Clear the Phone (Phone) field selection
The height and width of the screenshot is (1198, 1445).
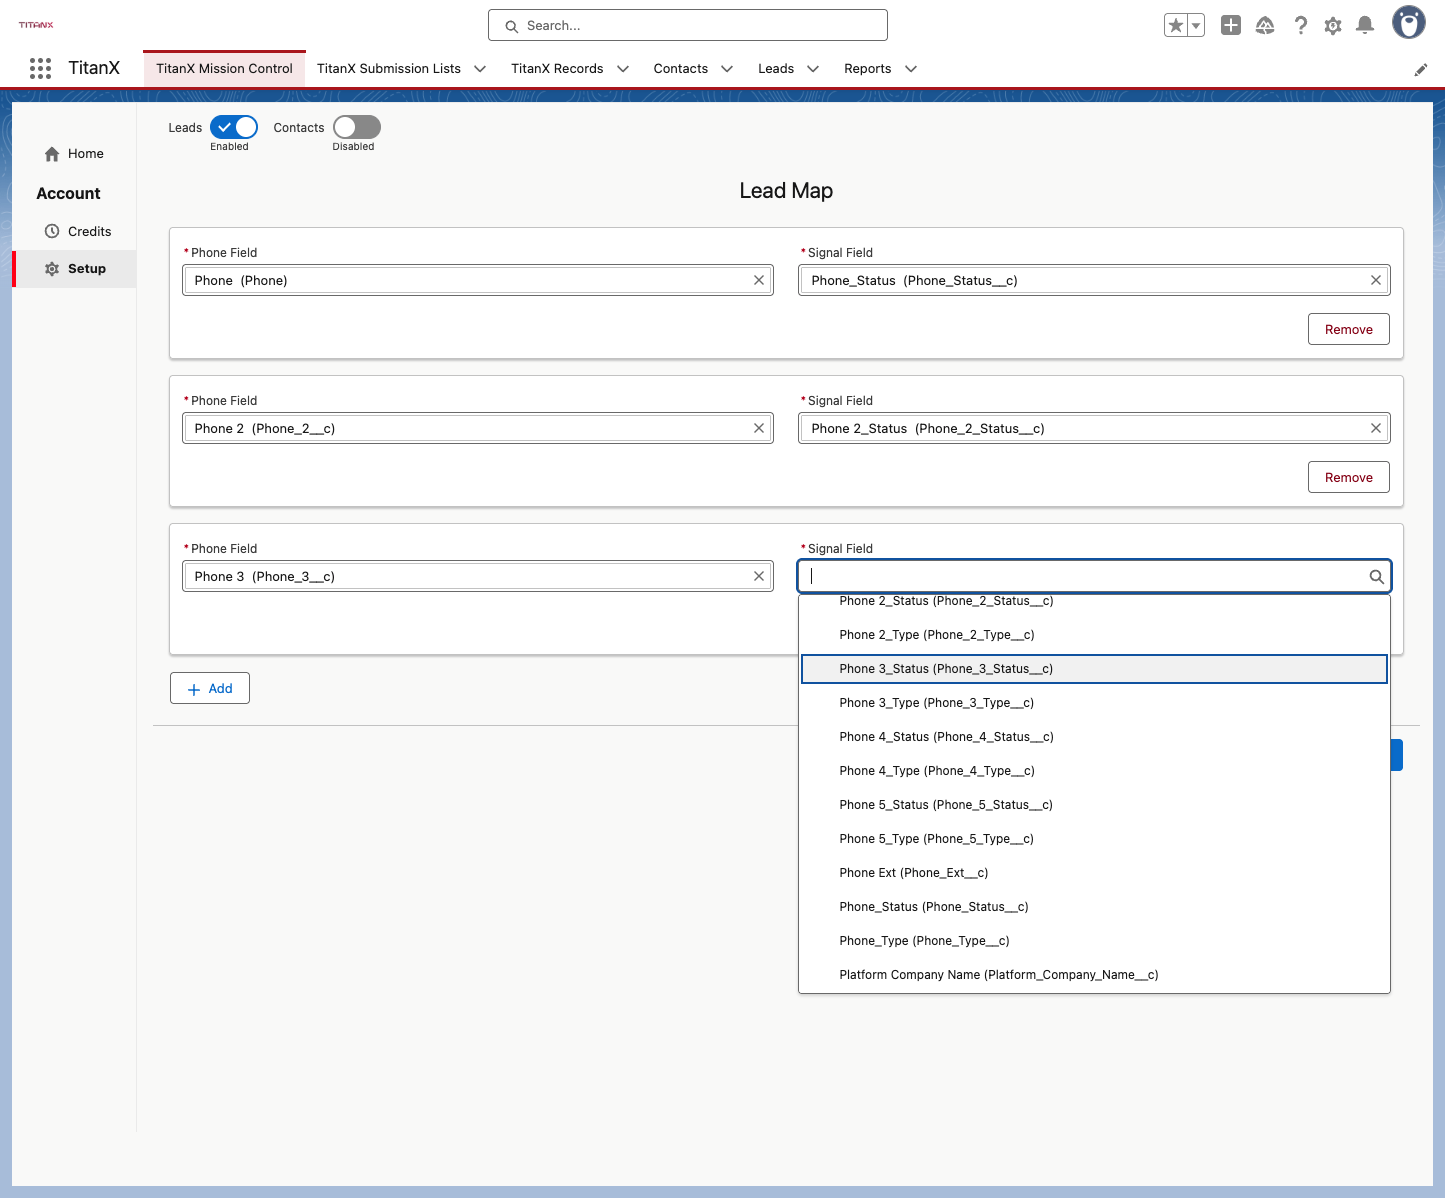pos(759,280)
